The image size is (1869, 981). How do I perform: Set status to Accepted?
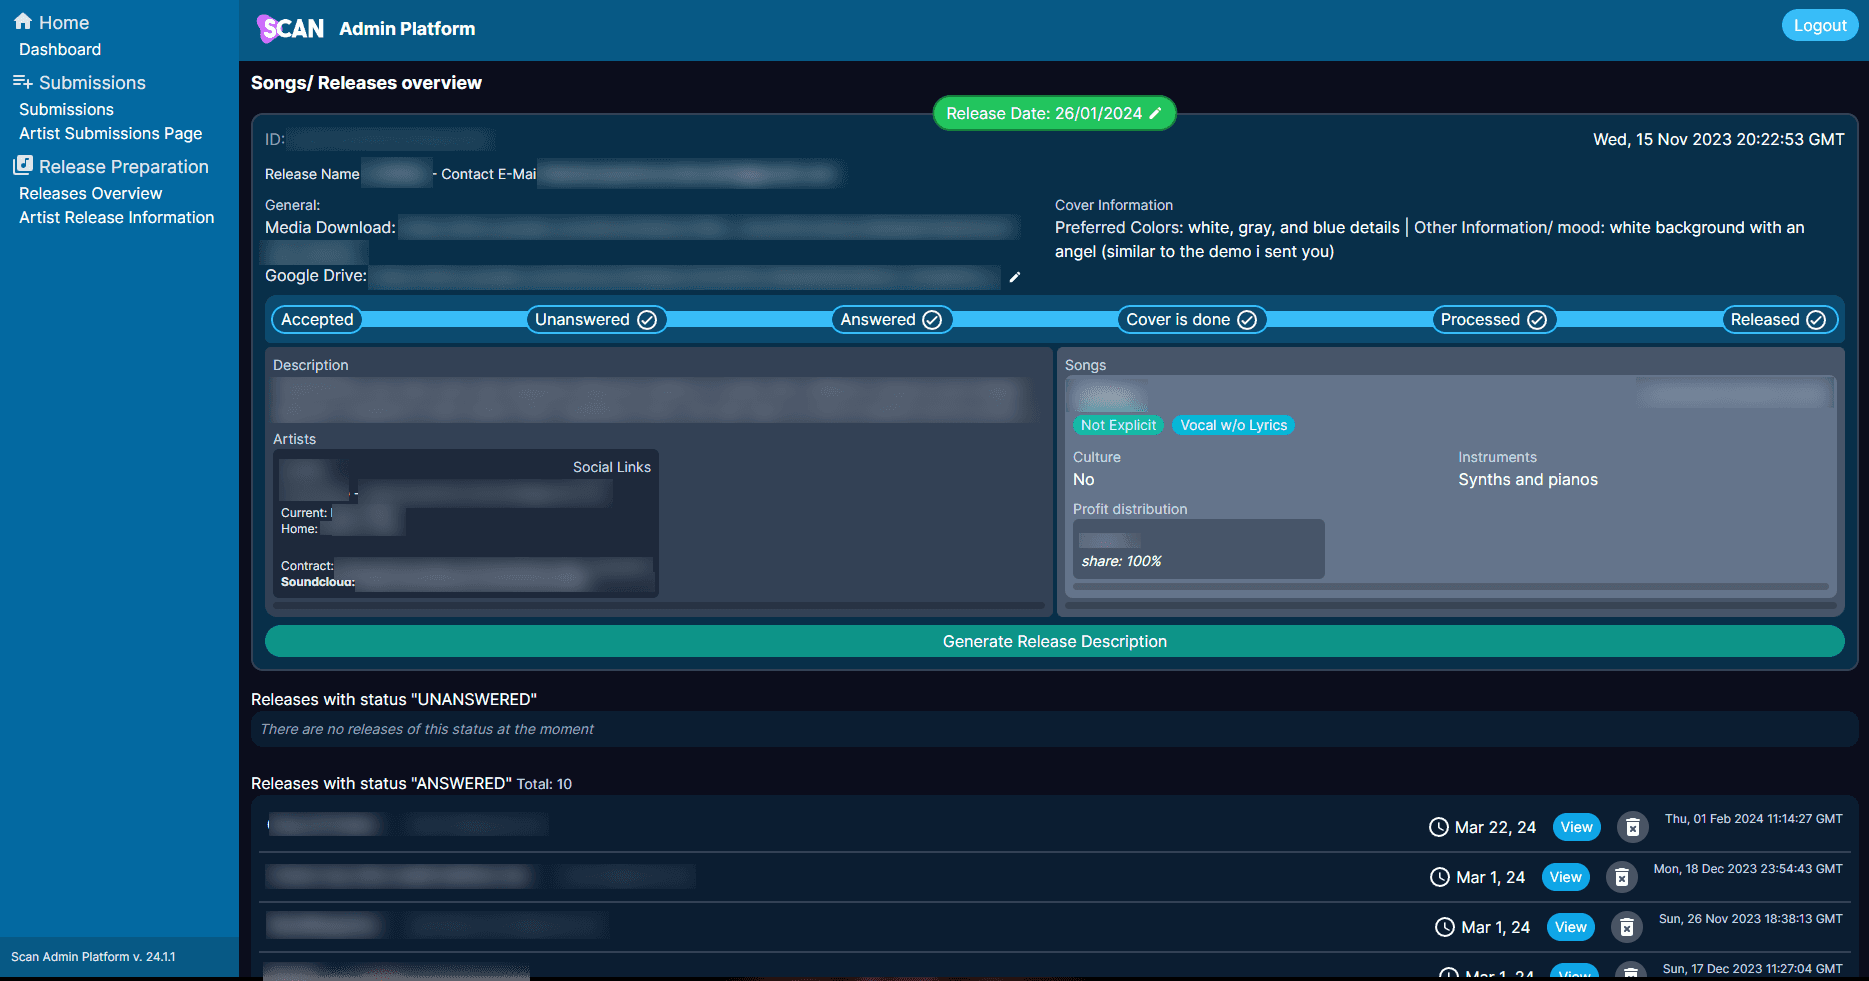point(317,320)
